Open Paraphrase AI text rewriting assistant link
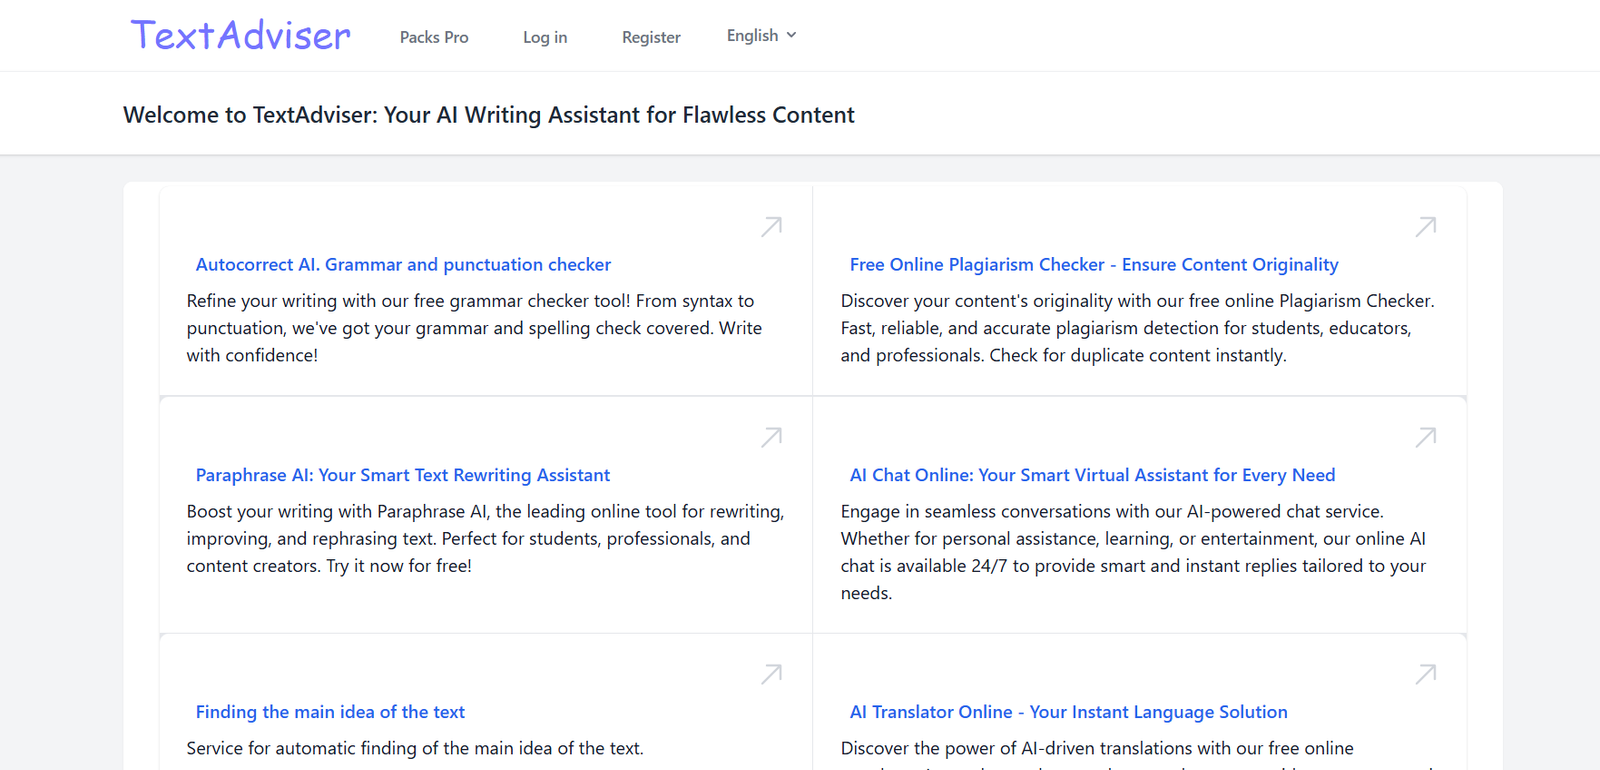This screenshot has height=770, width=1600. [x=403, y=475]
